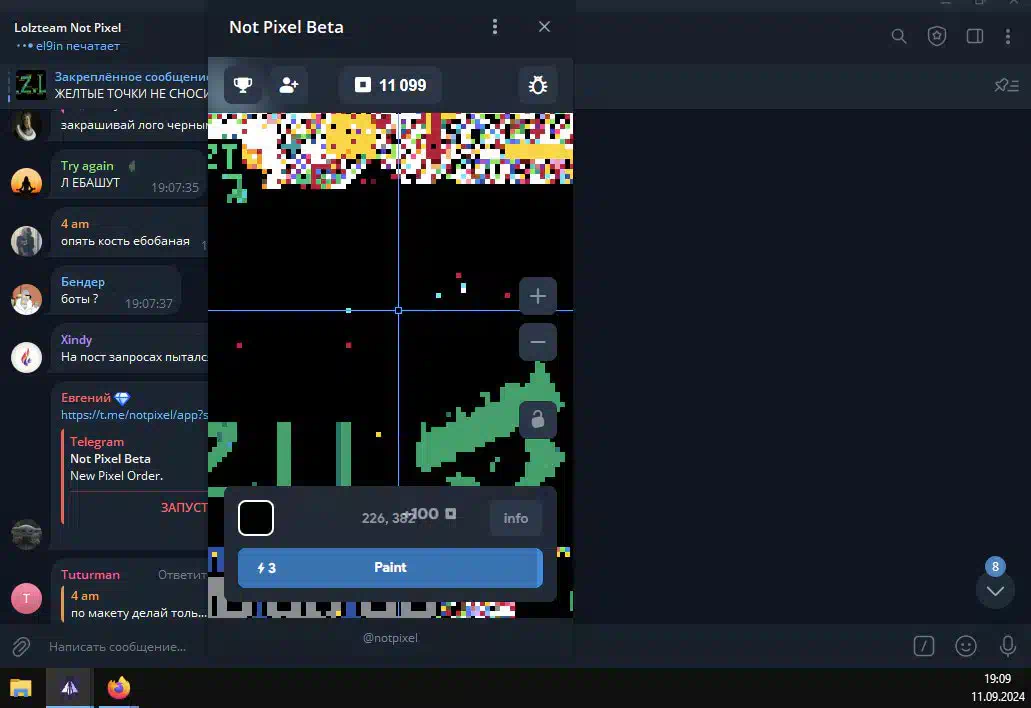Toggle the canvas lock button
Viewport: 1031px width, 708px height.
point(538,419)
